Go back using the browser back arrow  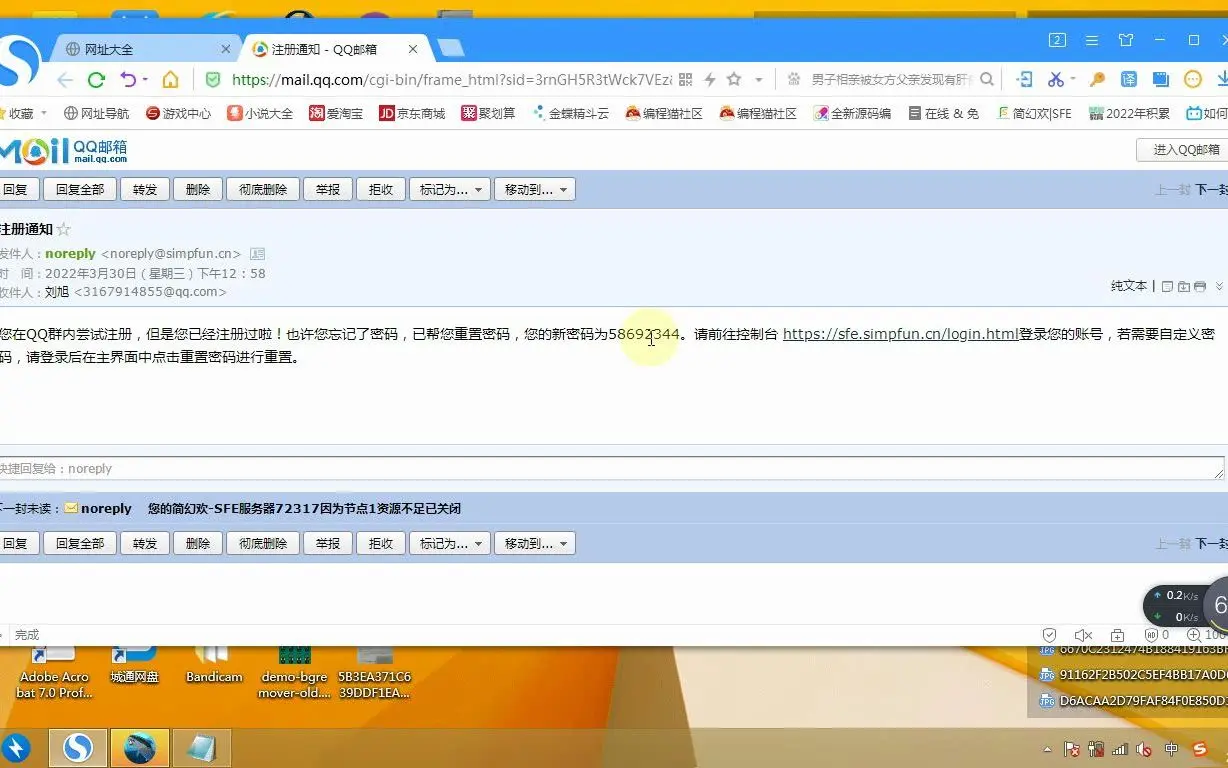tap(65, 80)
